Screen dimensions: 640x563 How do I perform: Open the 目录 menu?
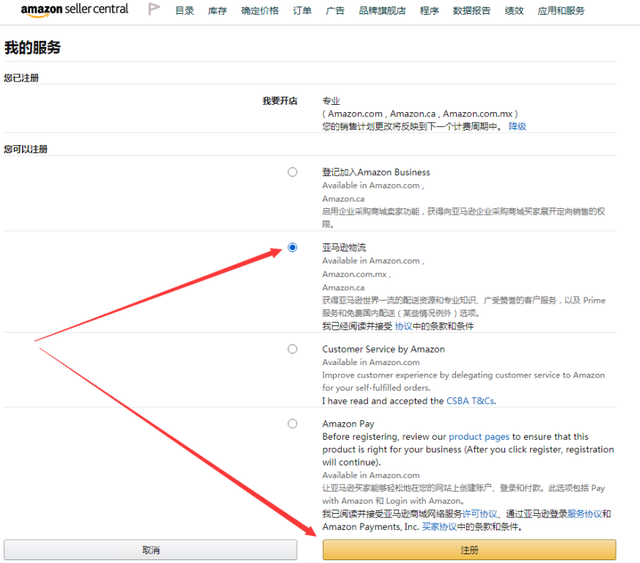pos(184,11)
